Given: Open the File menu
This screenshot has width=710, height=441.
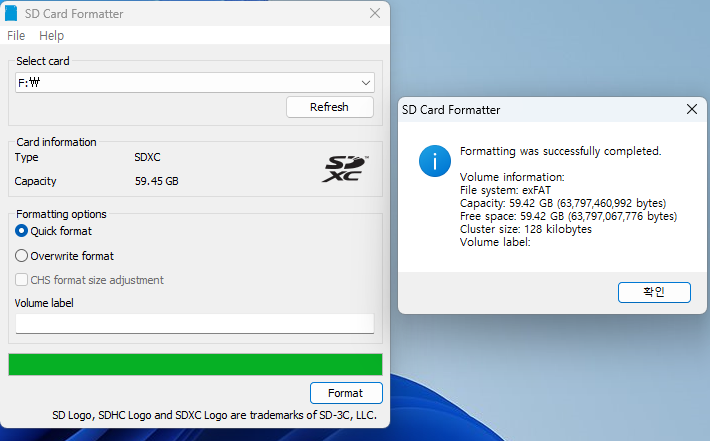Looking at the screenshot, I should [16, 35].
